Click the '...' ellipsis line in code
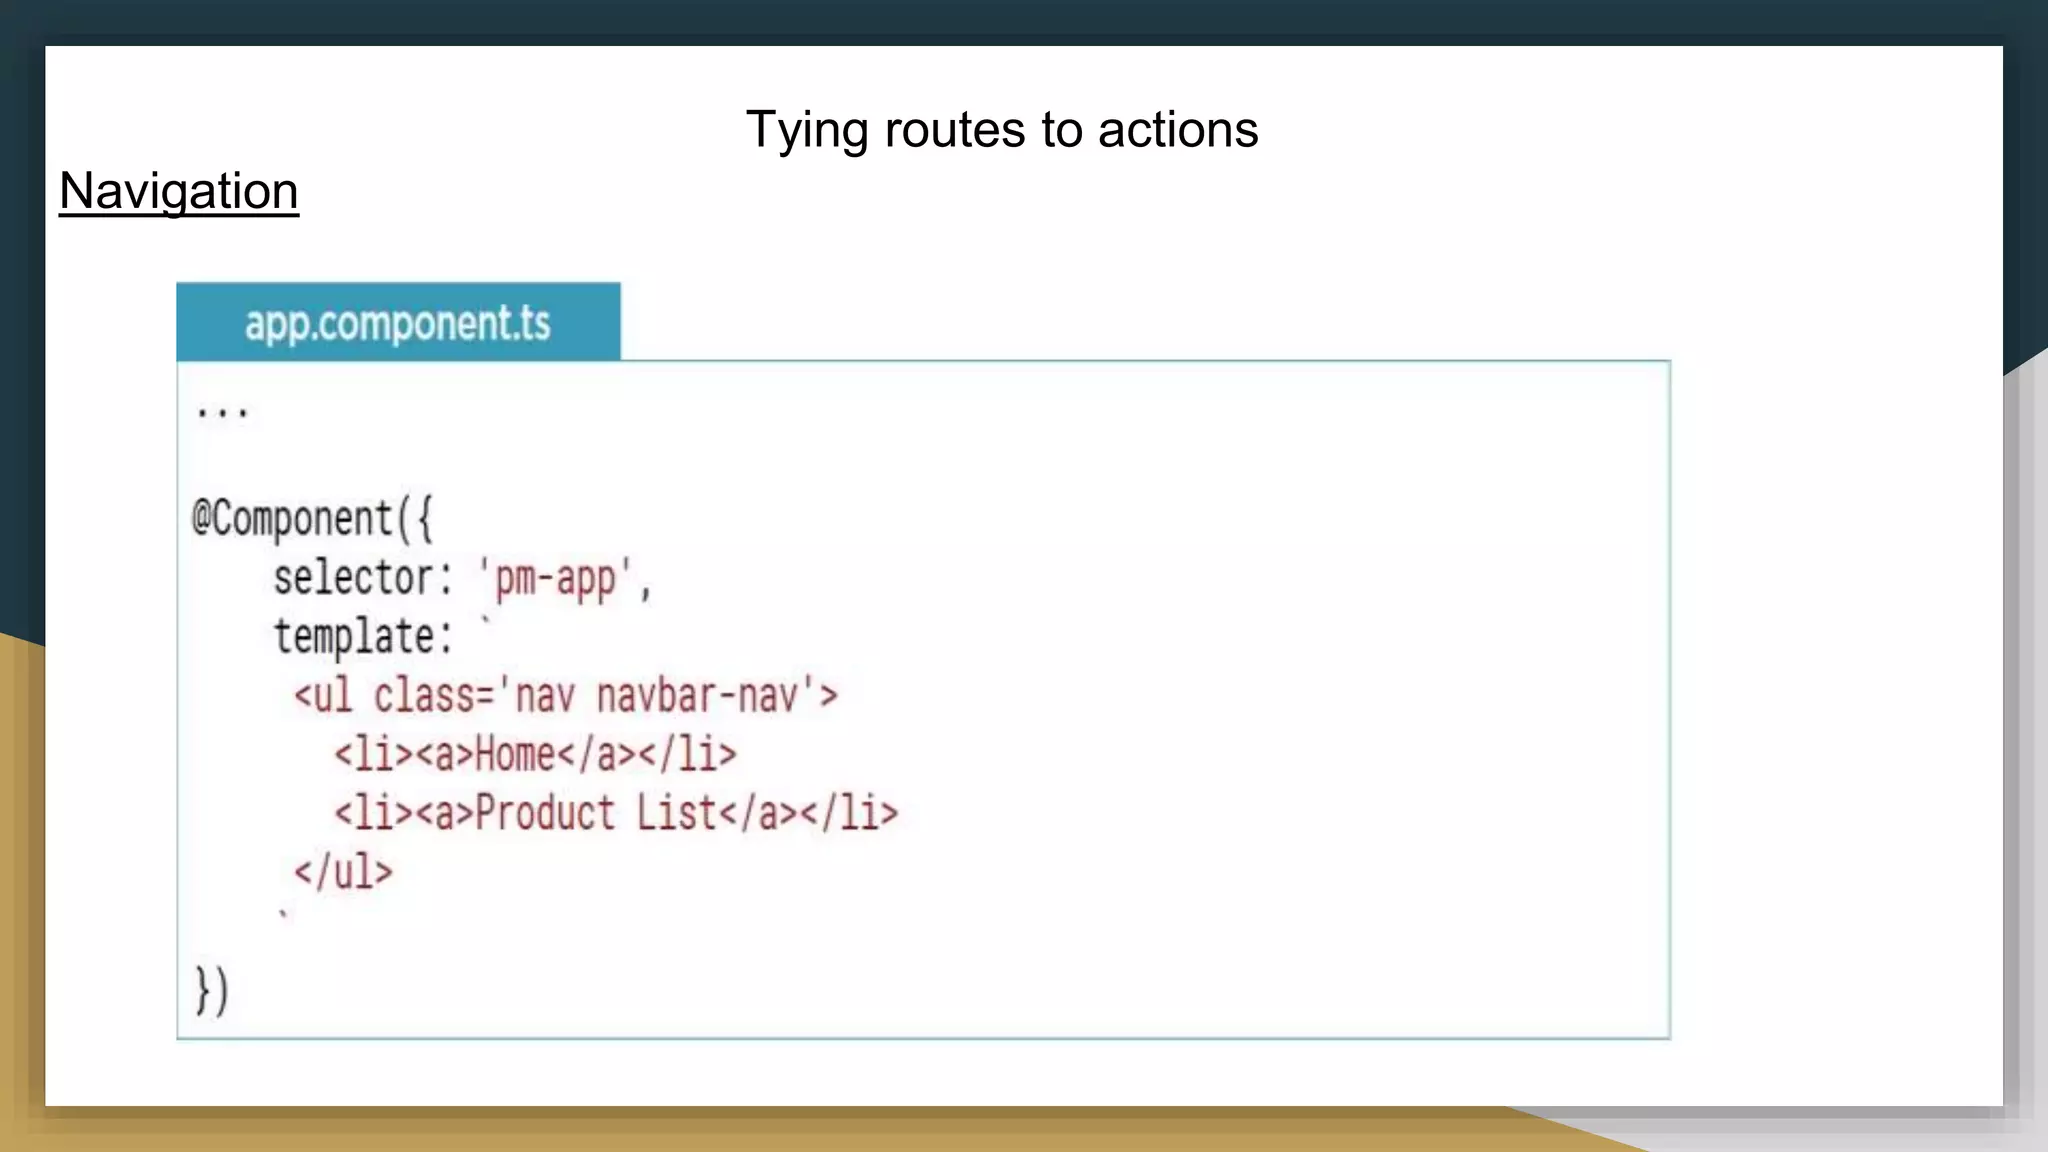 click(221, 411)
